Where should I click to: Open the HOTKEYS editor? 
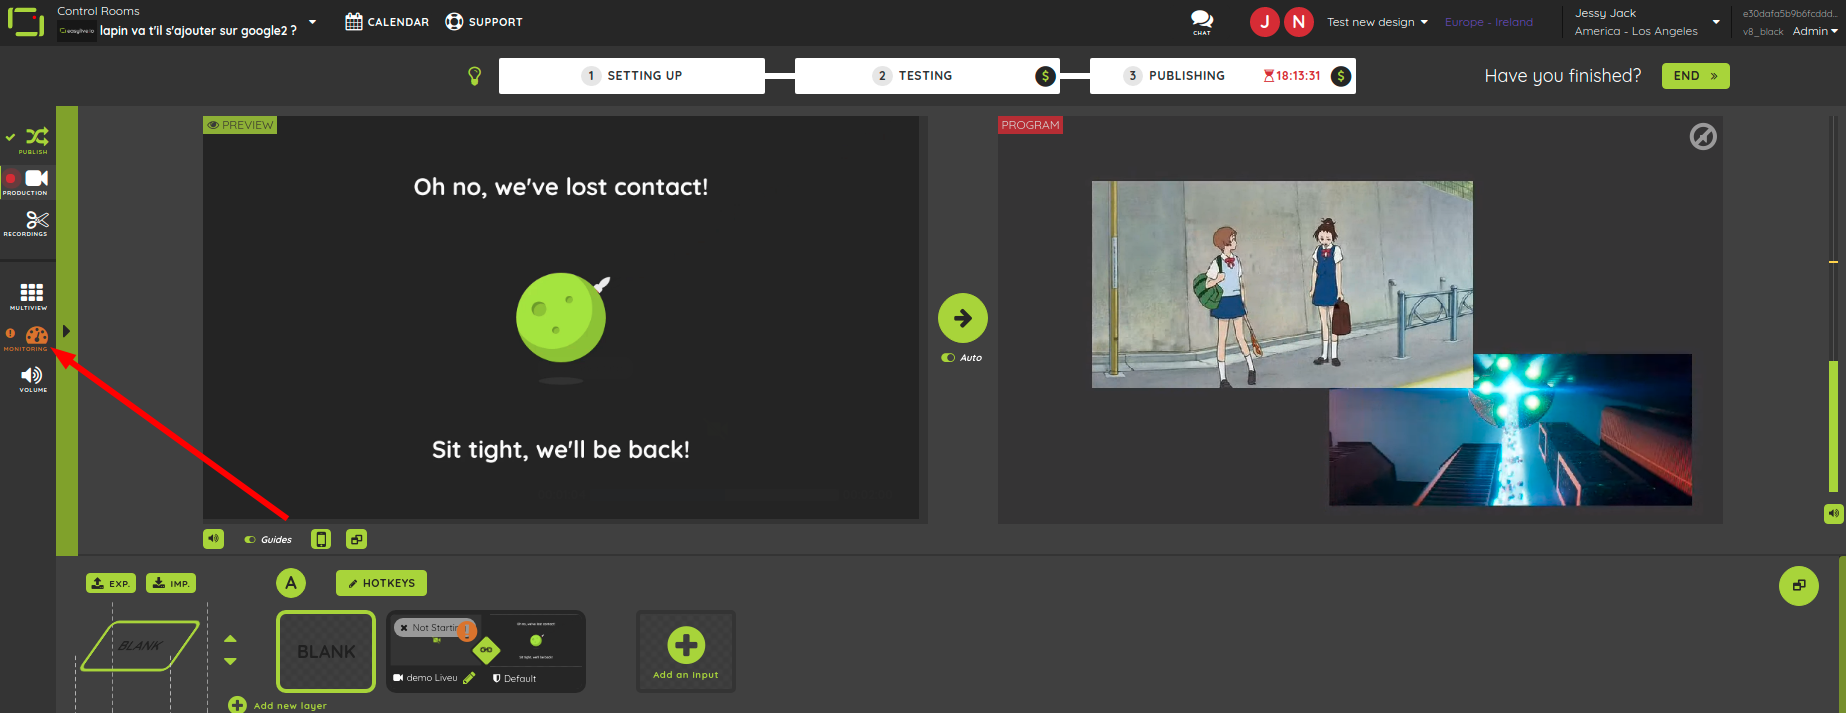pos(381,583)
